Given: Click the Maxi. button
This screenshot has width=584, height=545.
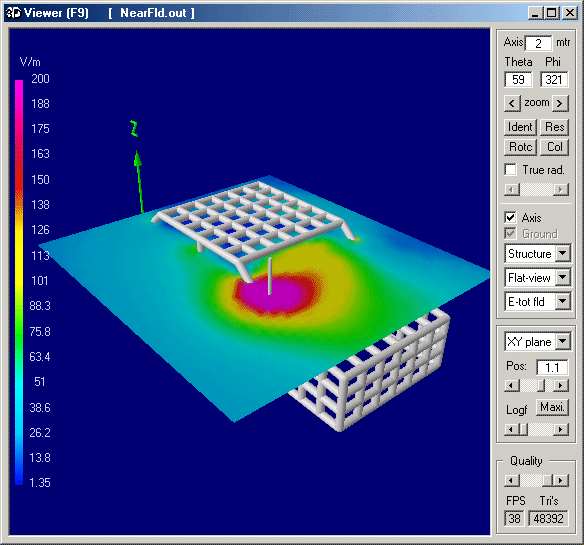Looking at the screenshot, I should (552, 407).
